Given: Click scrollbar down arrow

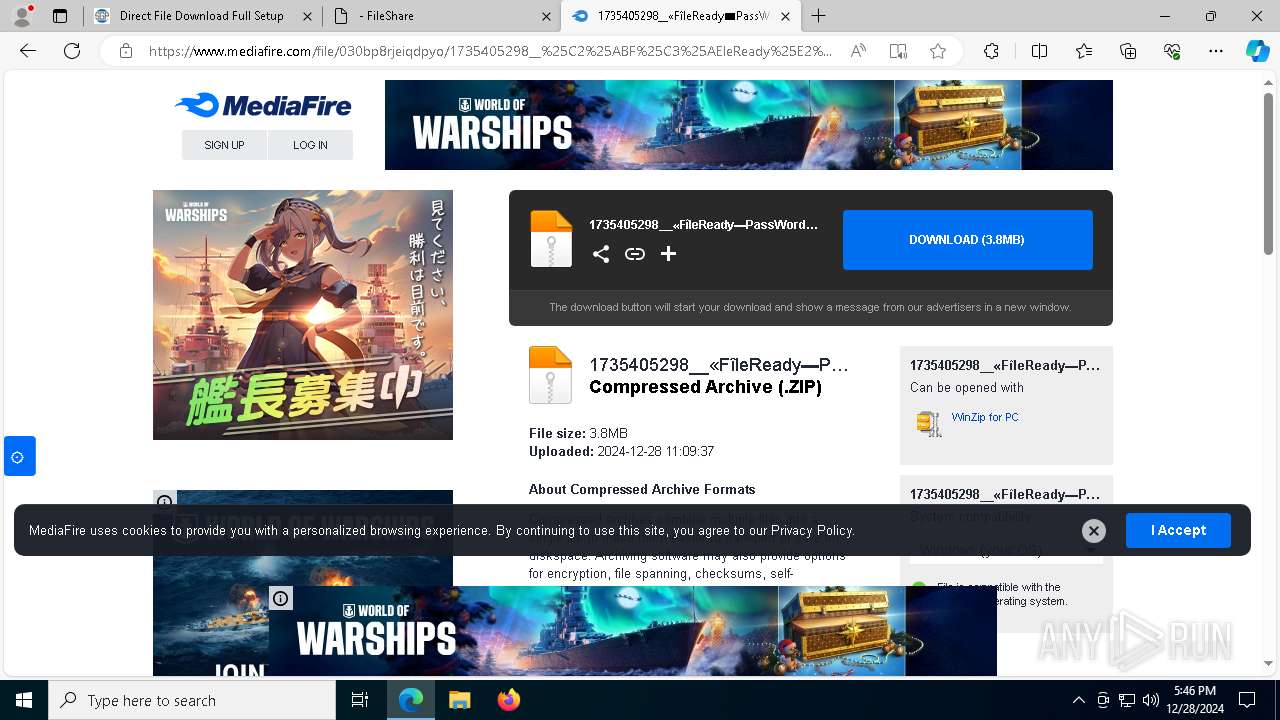Looking at the screenshot, I should (1269, 663).
